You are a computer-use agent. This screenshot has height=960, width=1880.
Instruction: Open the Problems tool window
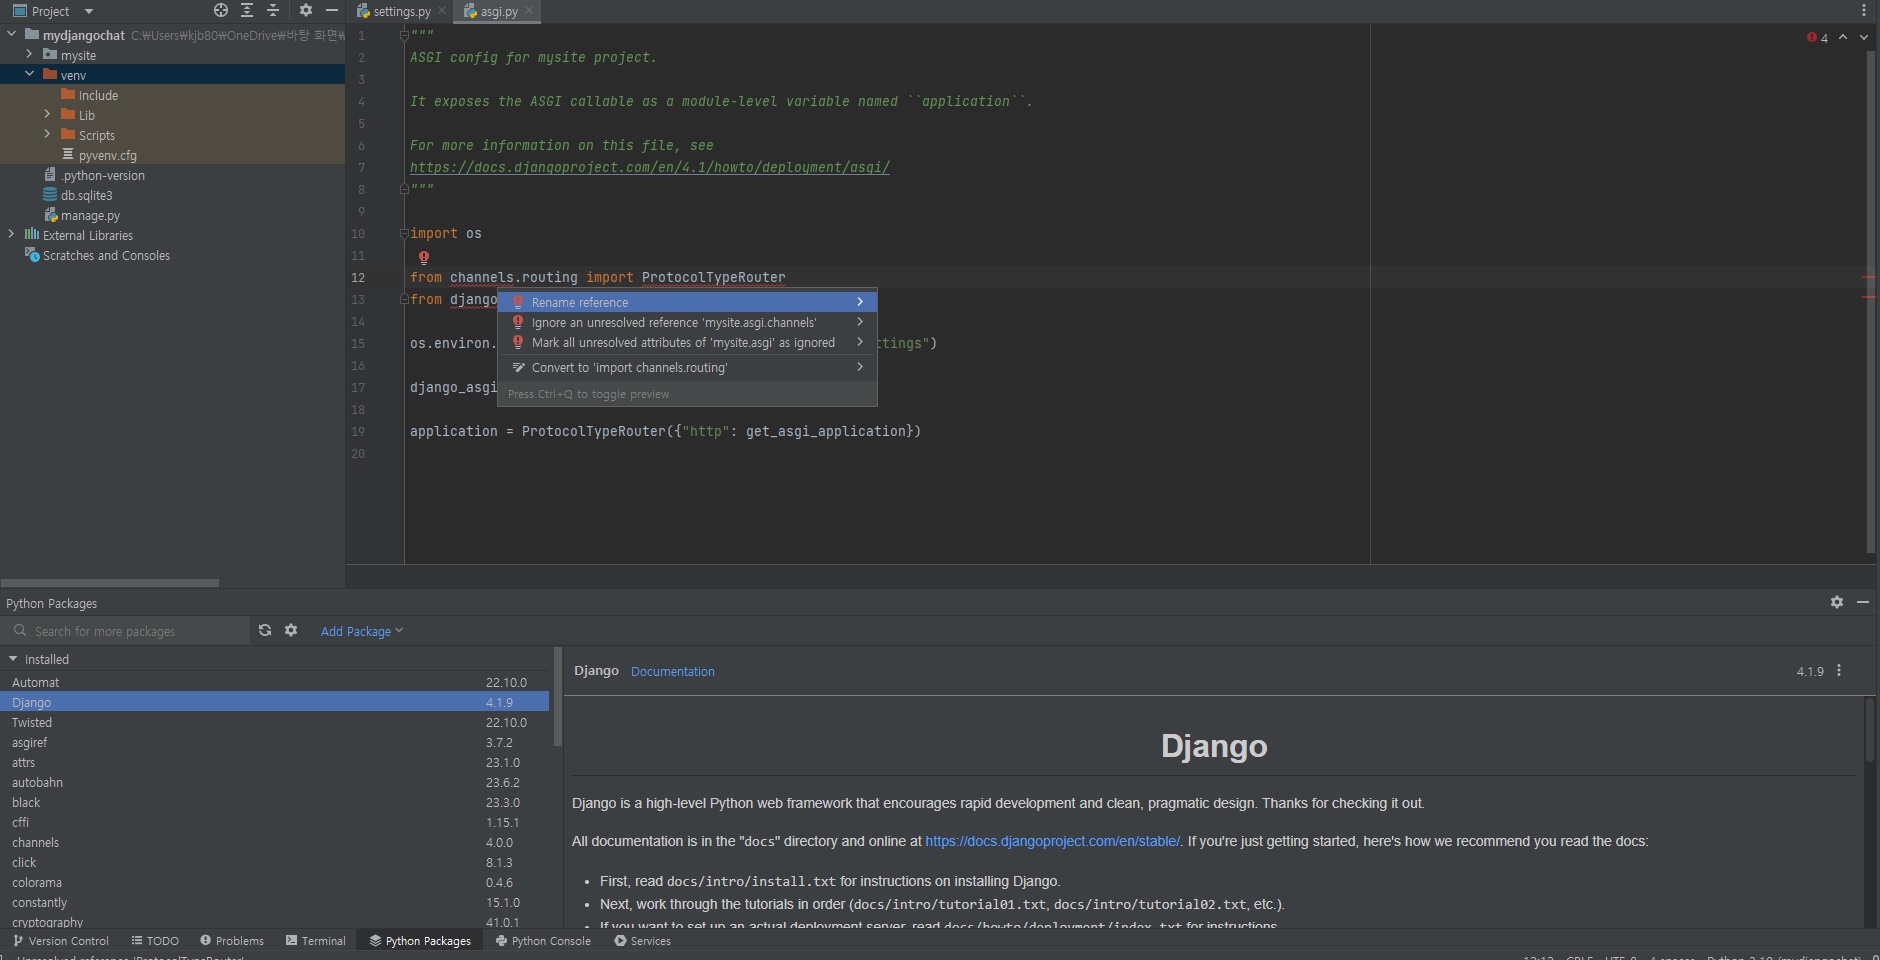click(x=232, y=941)
